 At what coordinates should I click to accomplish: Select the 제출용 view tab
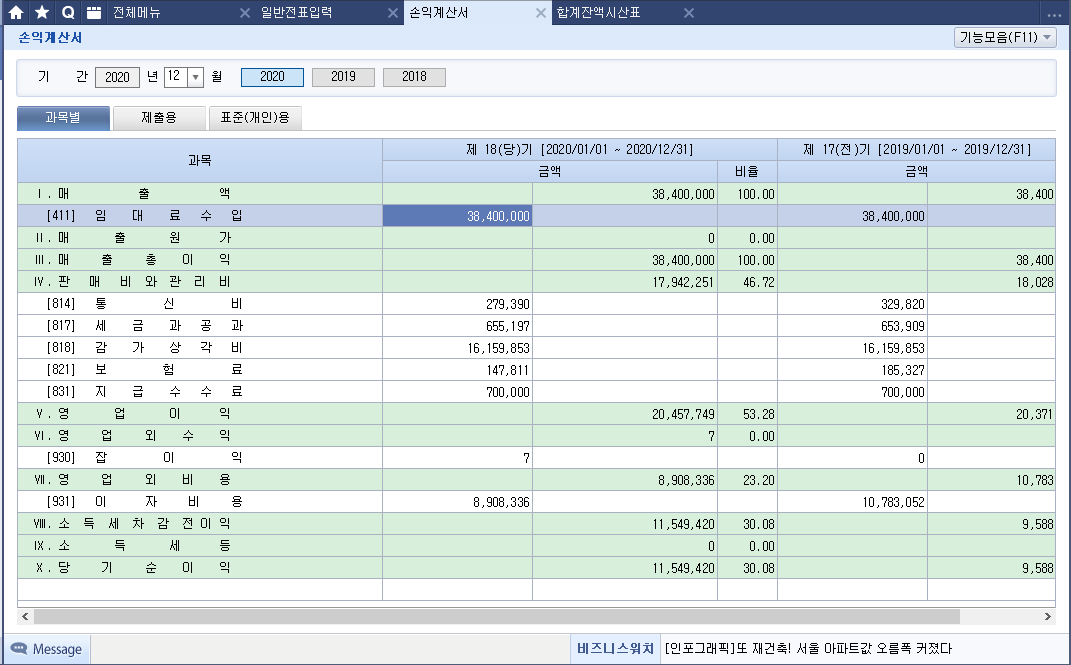tap(159, 118)
